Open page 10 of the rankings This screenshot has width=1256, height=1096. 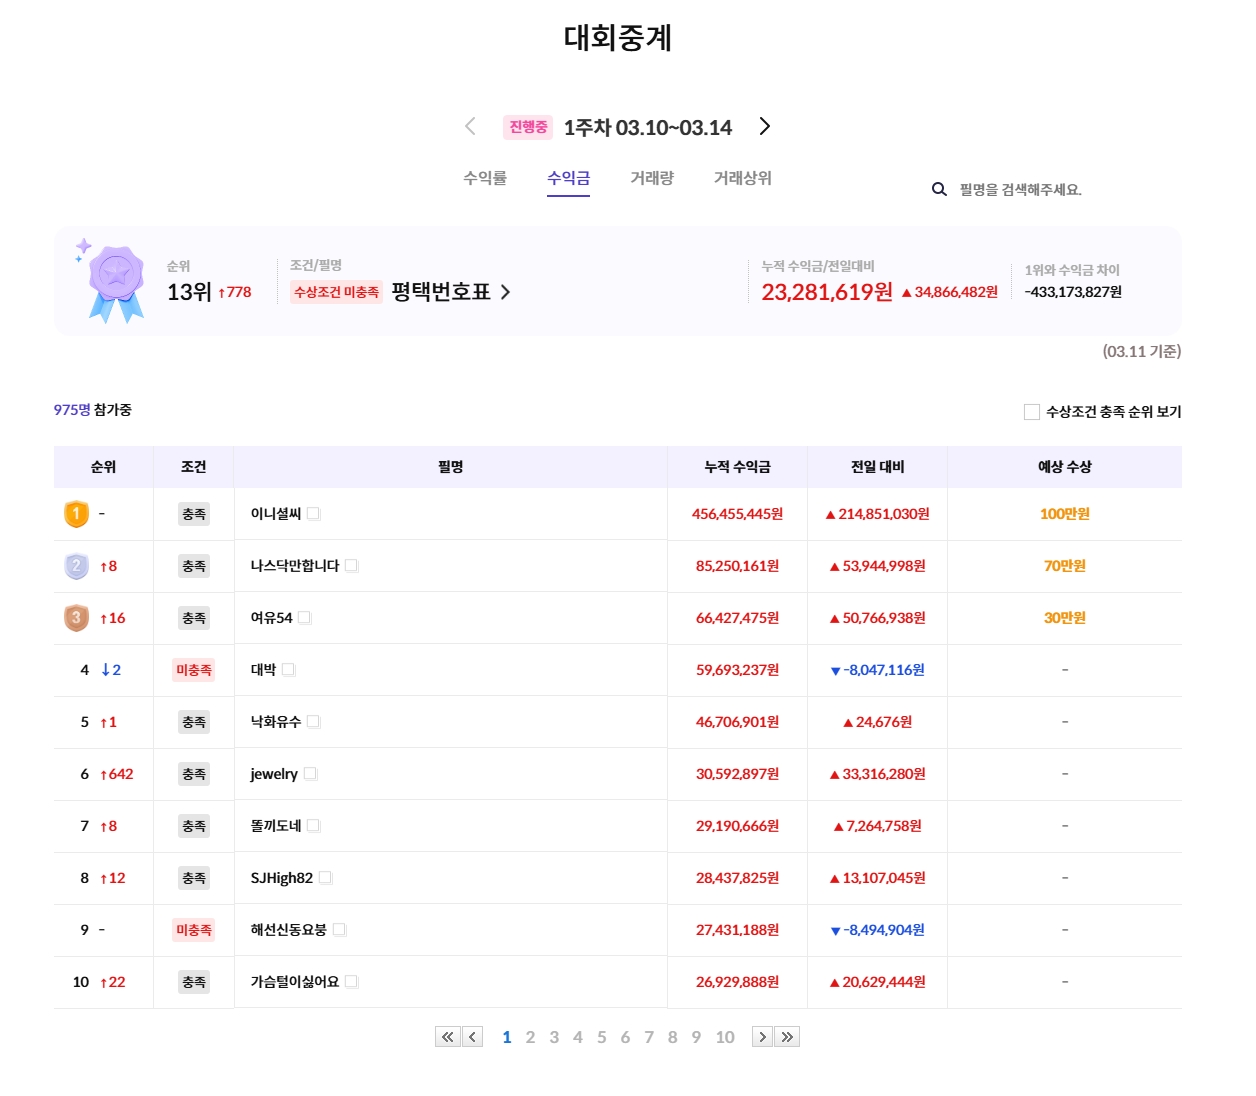[725, 1037]
